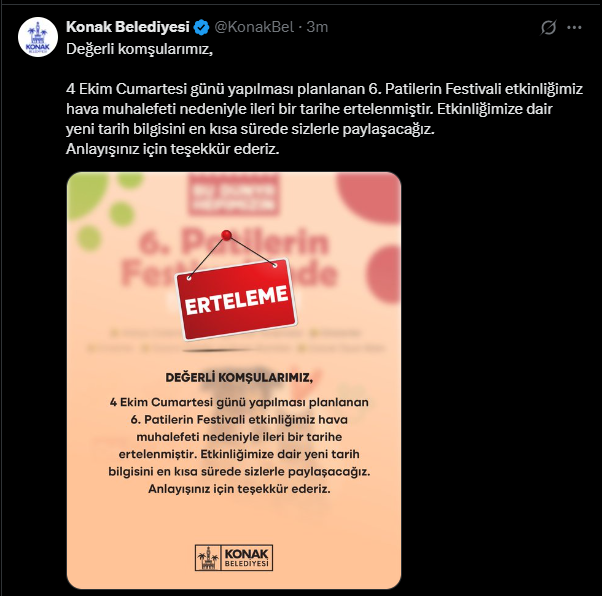Click the blurred red banner atop the poster

tap(234, 195)
